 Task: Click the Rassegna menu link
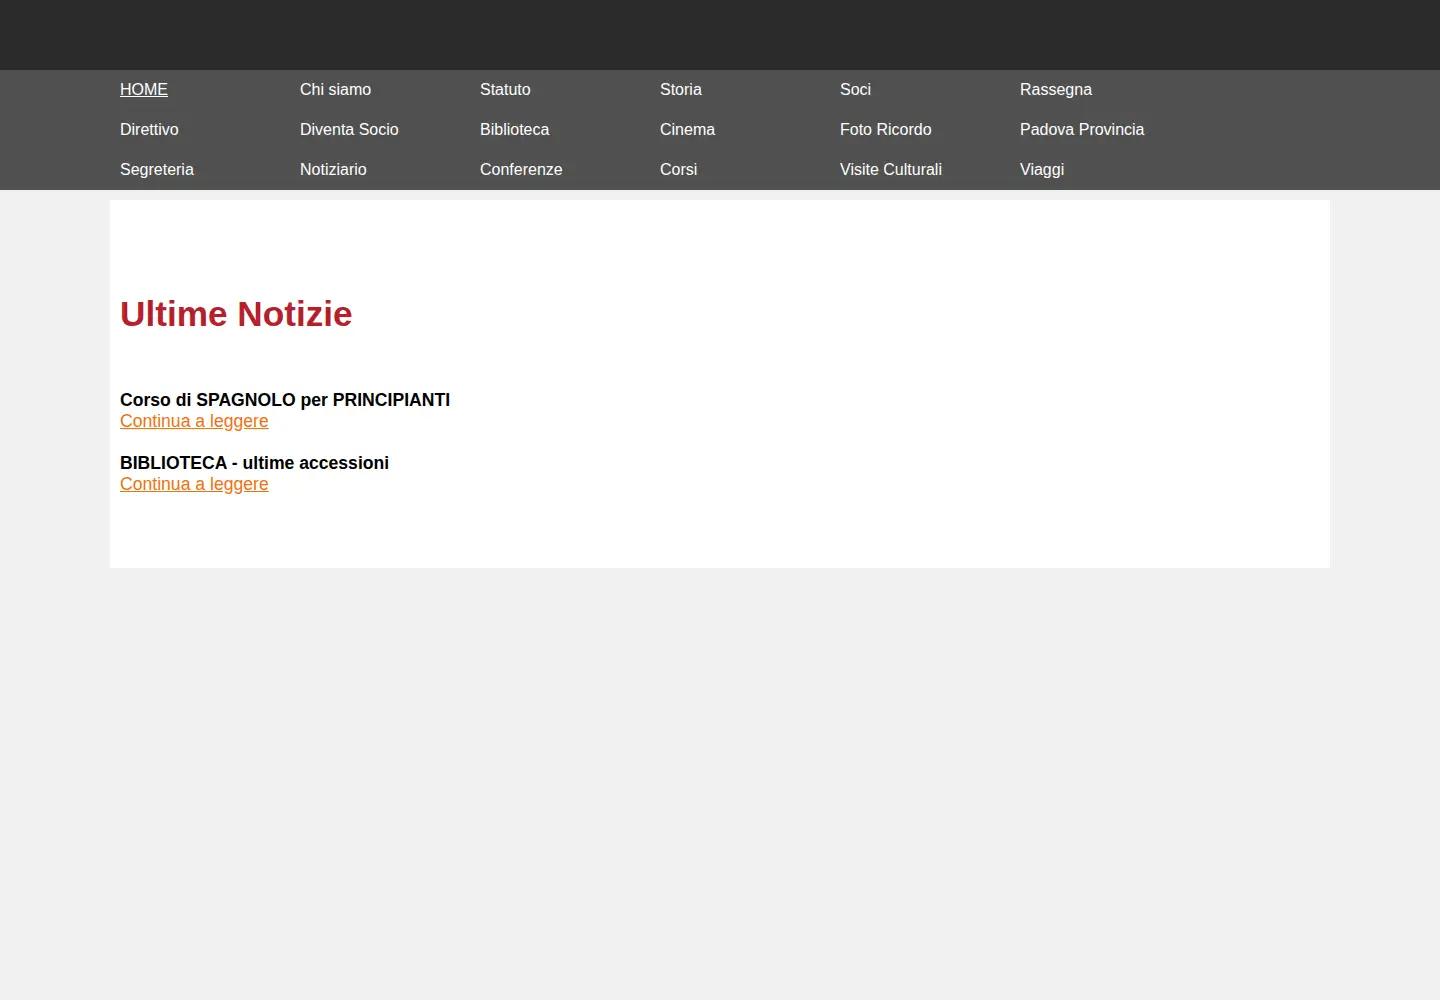pyautogui.click(x=1056, y=89)
